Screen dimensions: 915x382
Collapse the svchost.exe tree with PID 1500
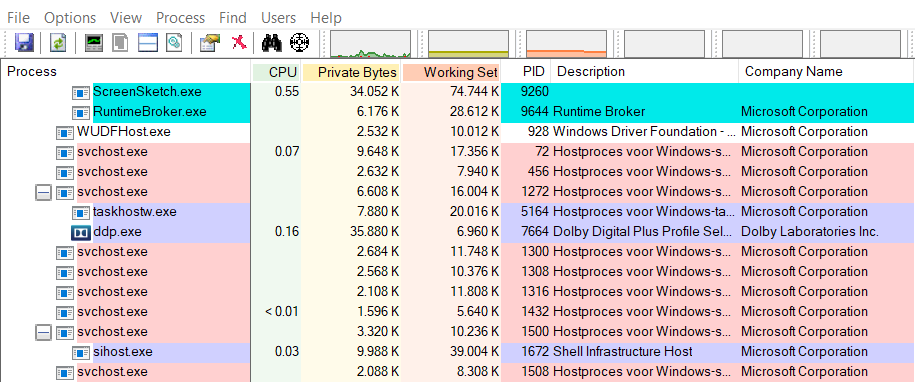(x=43, y=332)
